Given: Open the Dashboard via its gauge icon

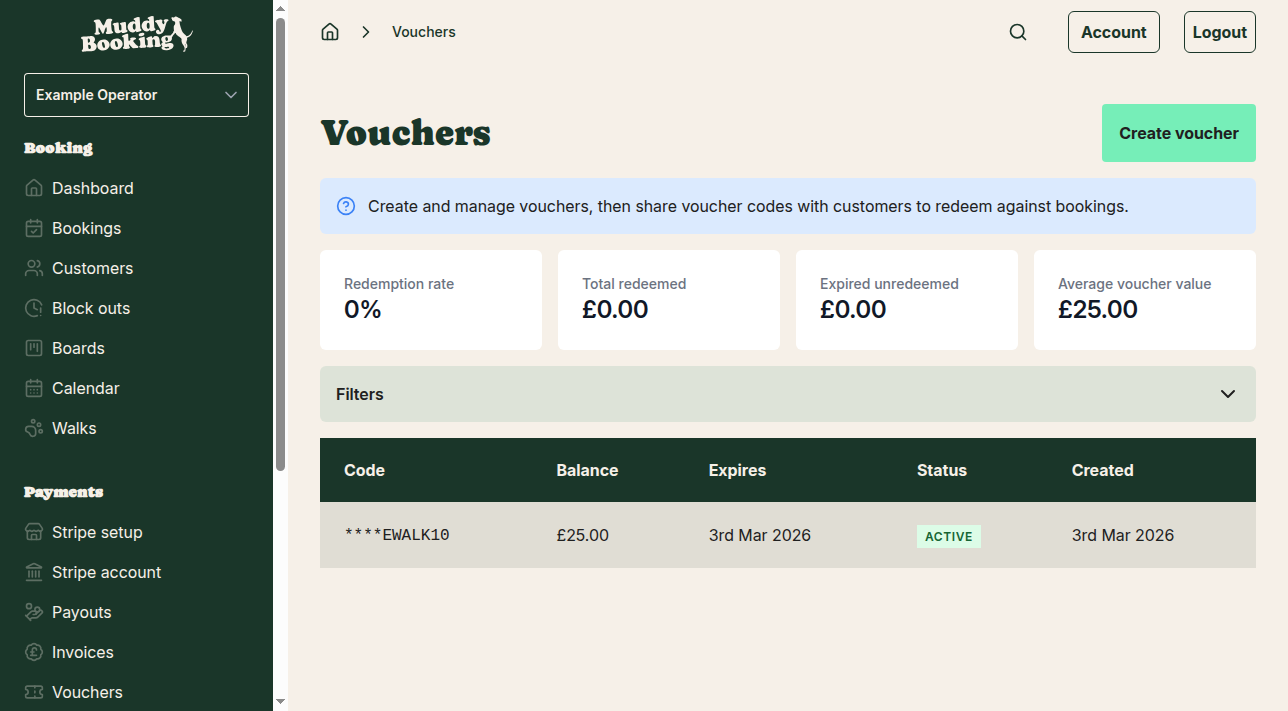Looking at the screenshot, I should click(32, 188).
